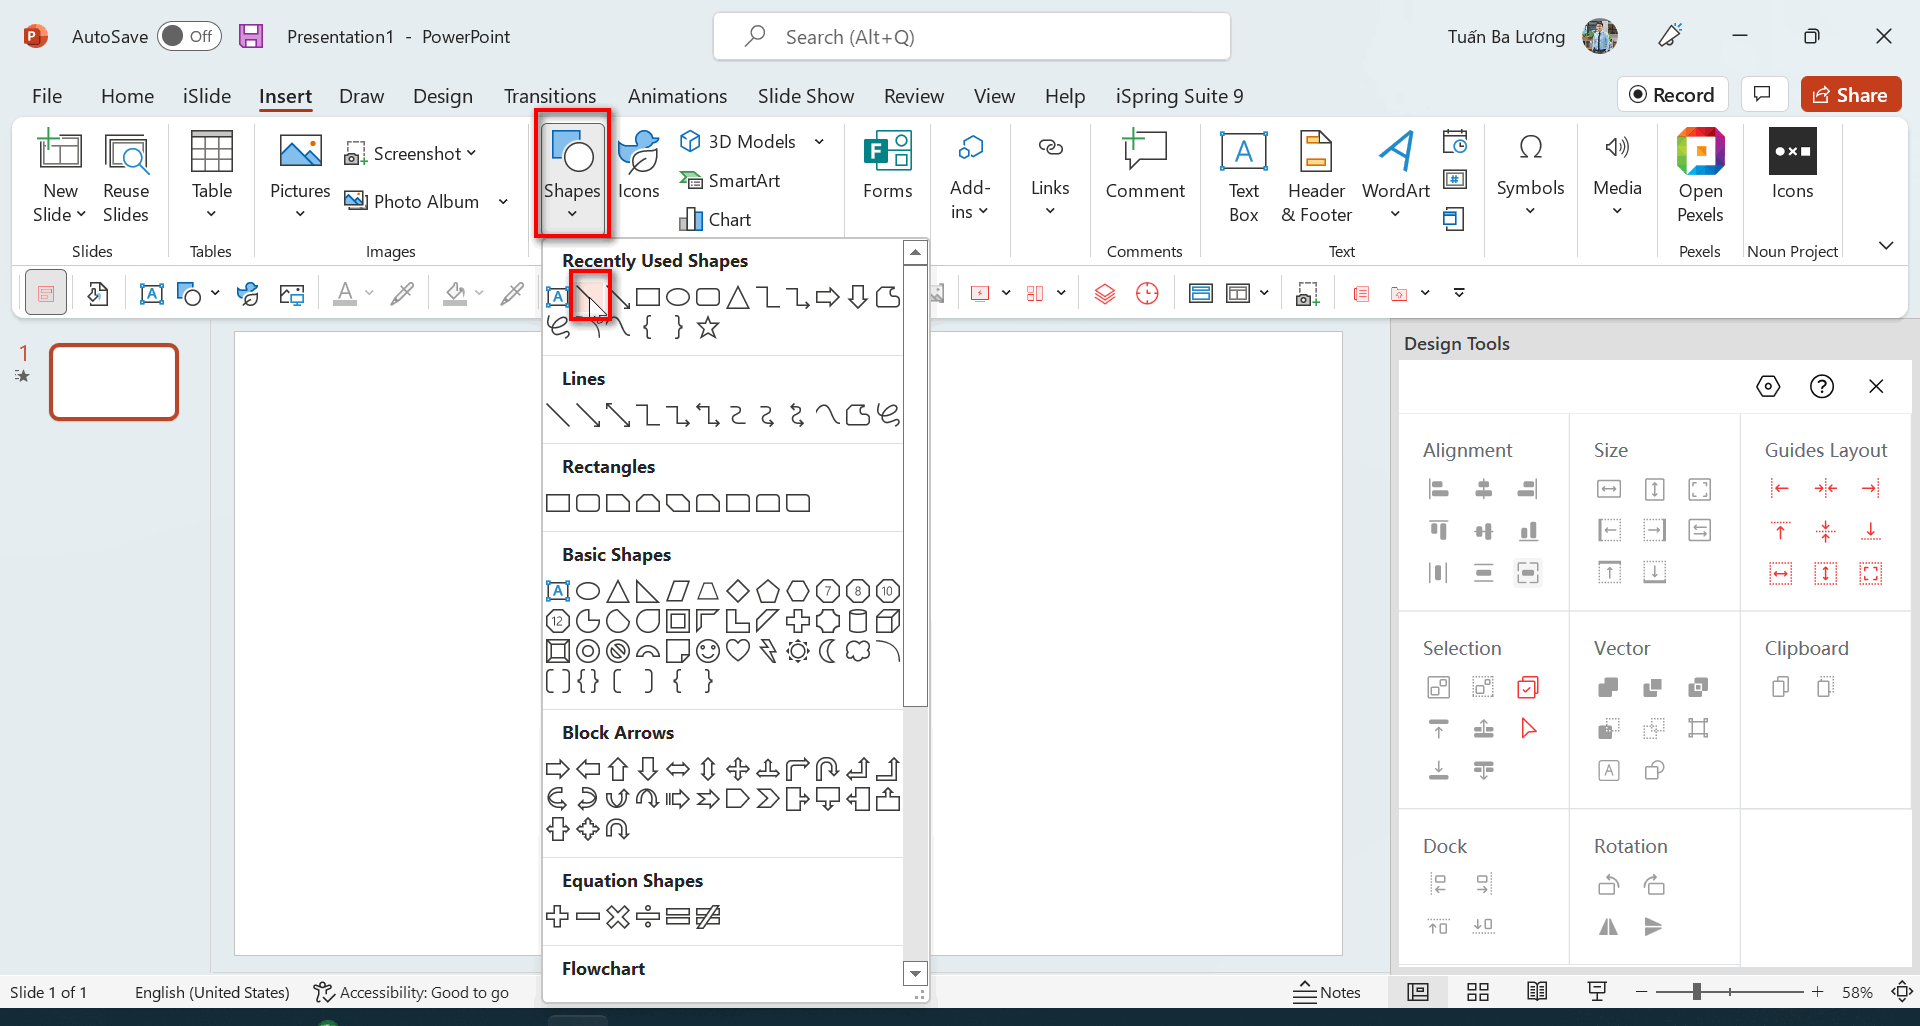Click the Record button
This screenshot has height=1026, width=1920.
(1672, 95)
